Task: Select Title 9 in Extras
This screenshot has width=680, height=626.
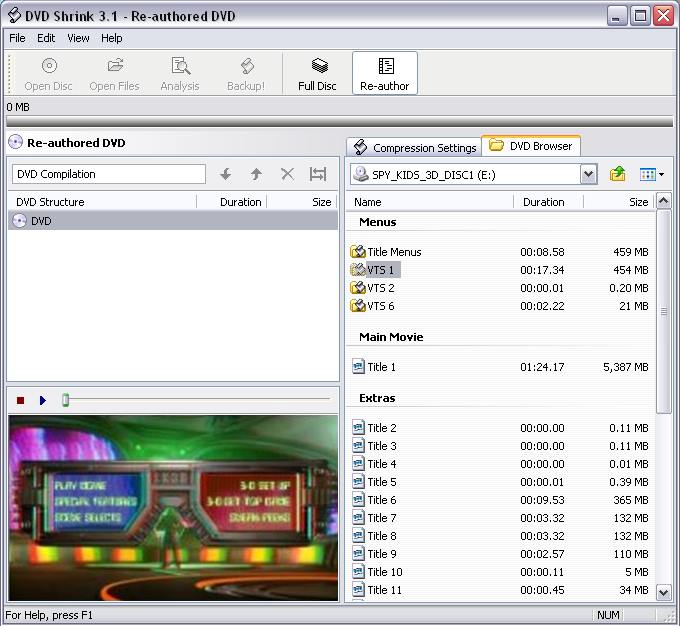Action: 374,554
